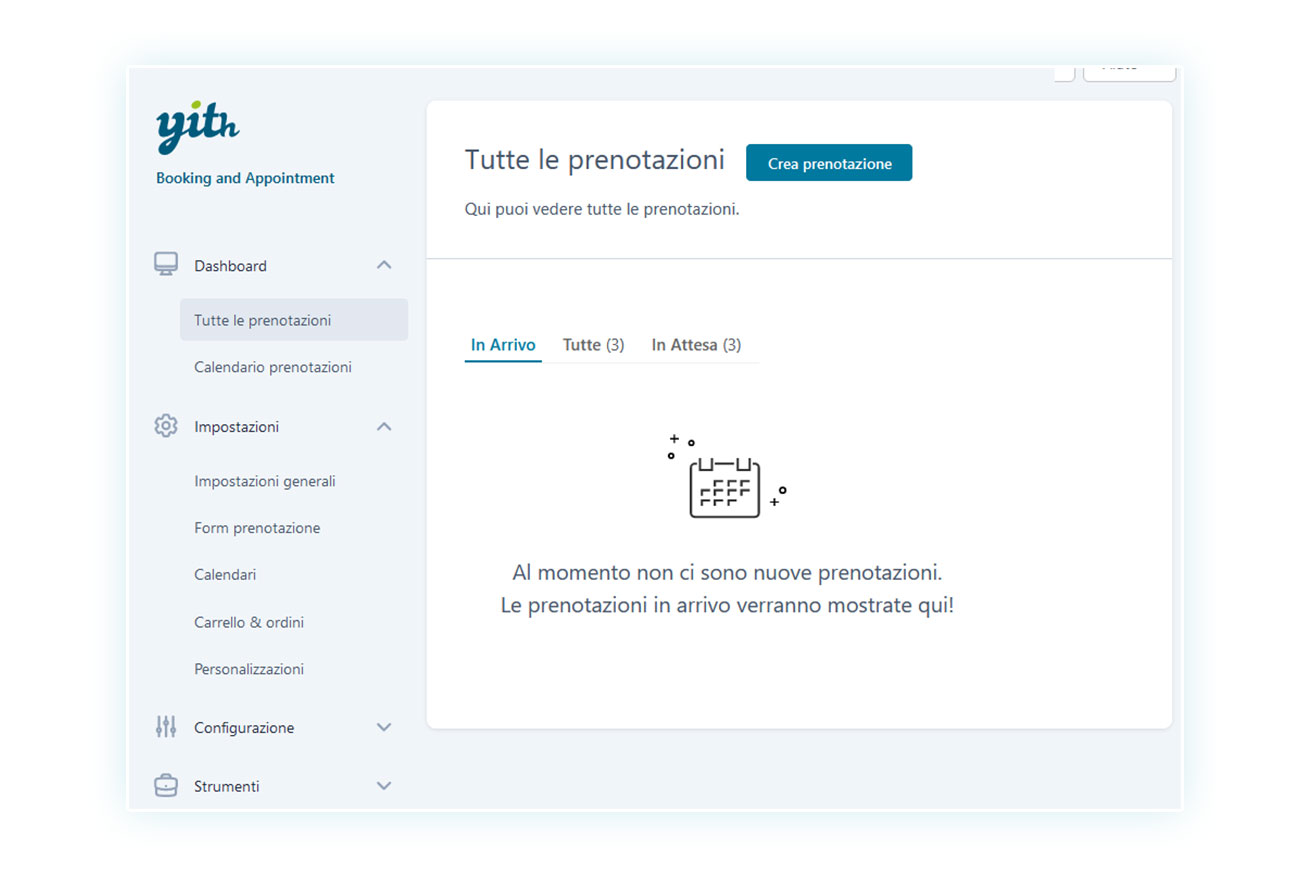Open Form prenotazione settings
This screenshot has height=884, width=1300.
pyautogui.click(x=257, y=528)
